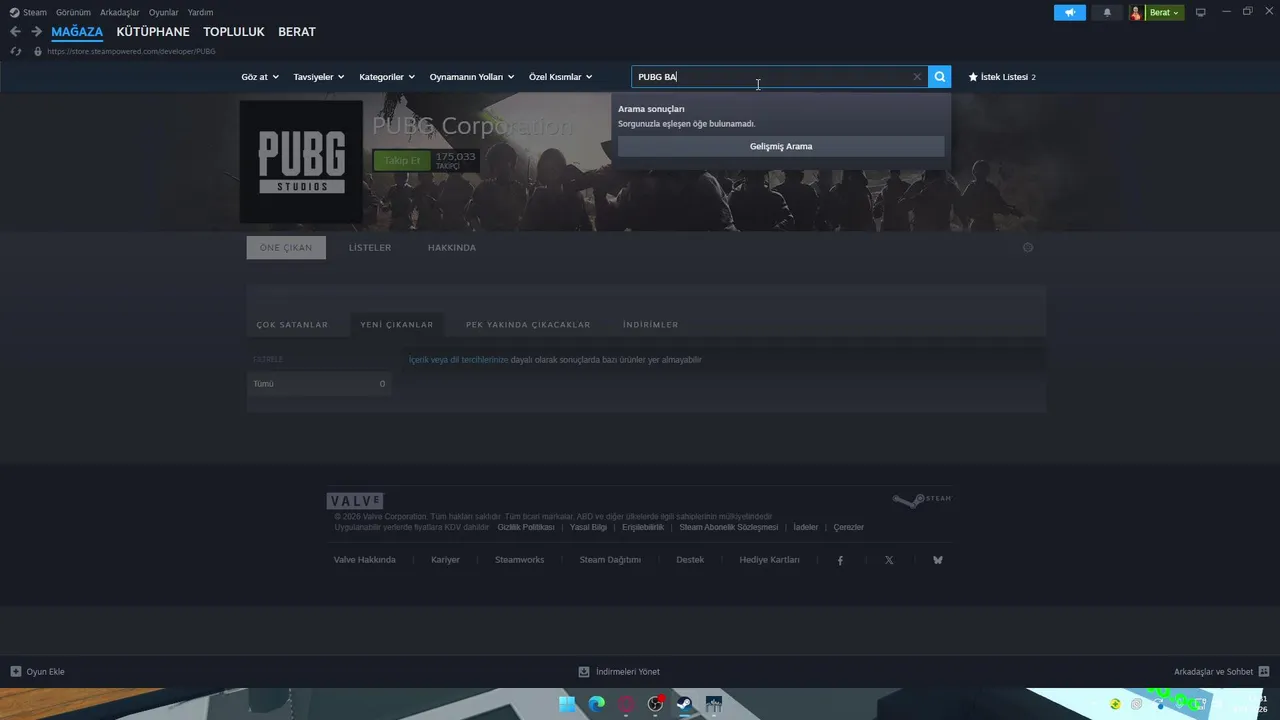This screenshot has width=1280, height=720.
Task: Expand the Göz at dropdown
Action: click(258, 77)
